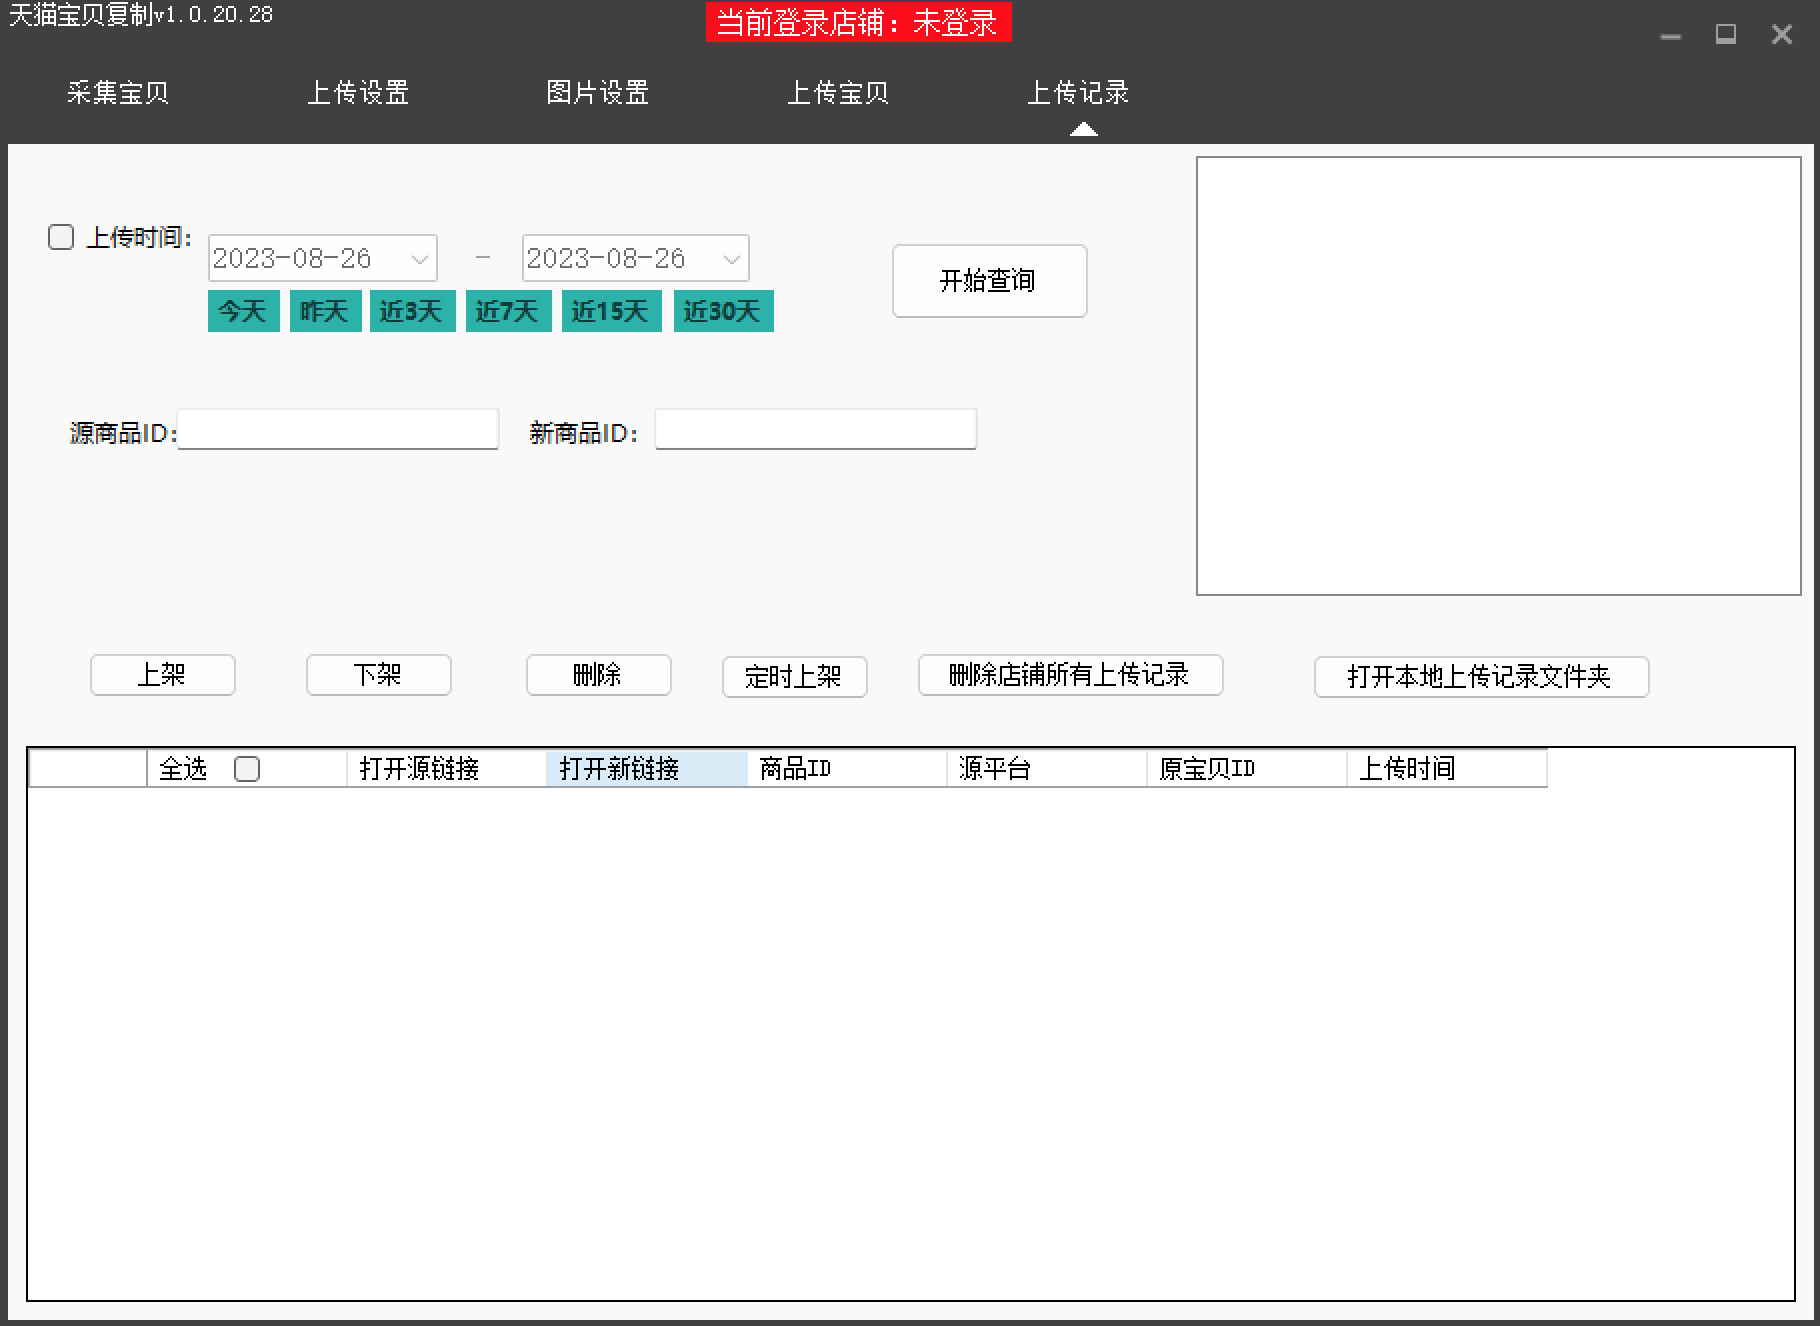
Task: Click the 下架 button
Action: click(x=379, y=675)
